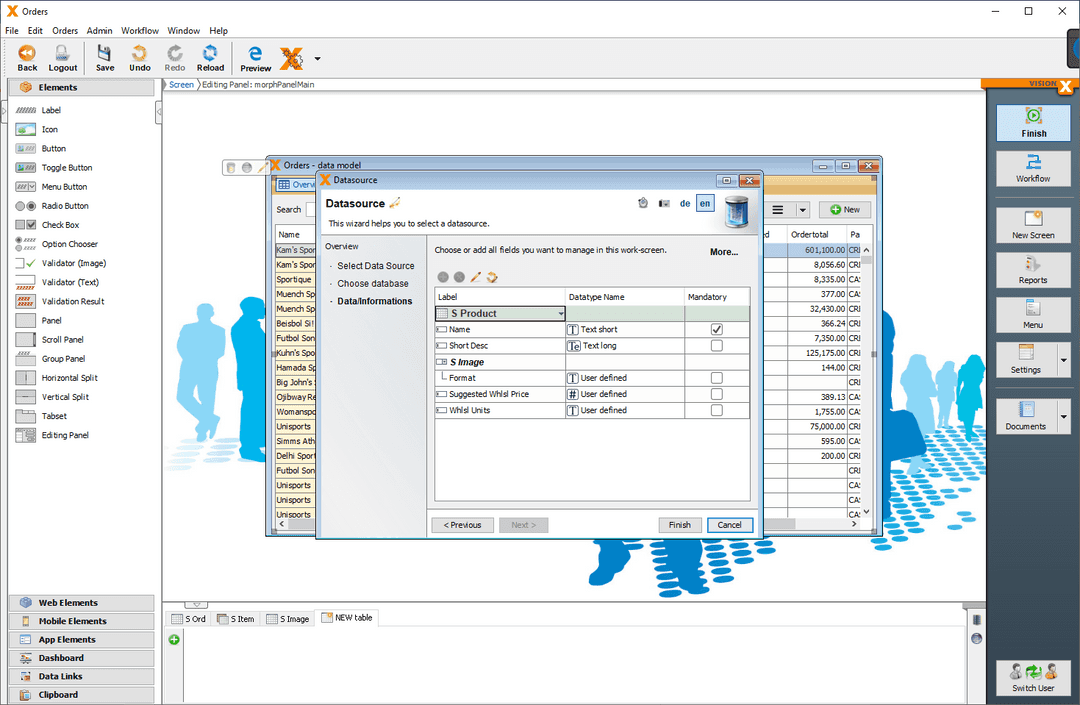
Task: Open the Workflow menu in the menu bar
Action: 139,30
